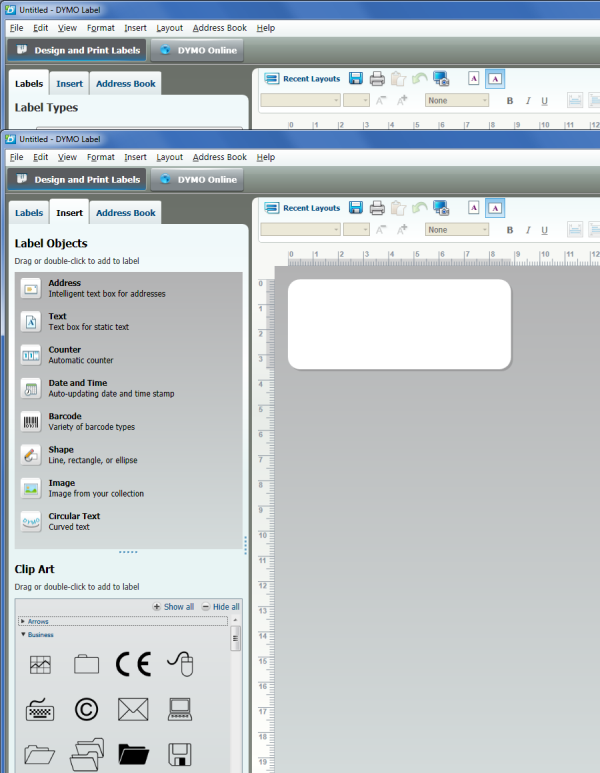This screenshot has height=773, width=600.
Task: Click DYMO Online in front window
Action: [197, 179]
